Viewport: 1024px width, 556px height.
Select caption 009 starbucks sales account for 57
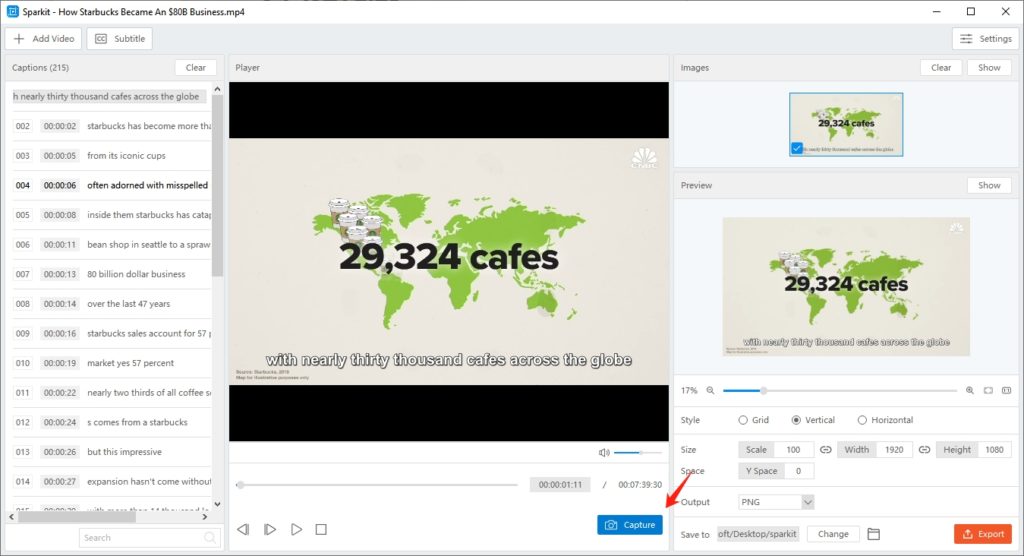(x=112, y=333)
